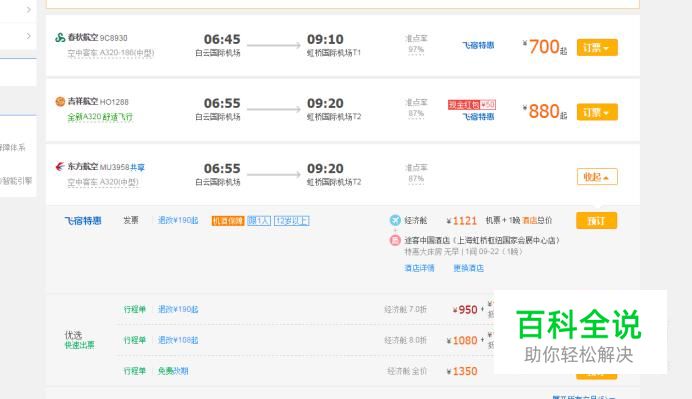Click the 12岁以上 tag
Image resolution: width=692 pixels, height=399 pixels.
point(292,221)
